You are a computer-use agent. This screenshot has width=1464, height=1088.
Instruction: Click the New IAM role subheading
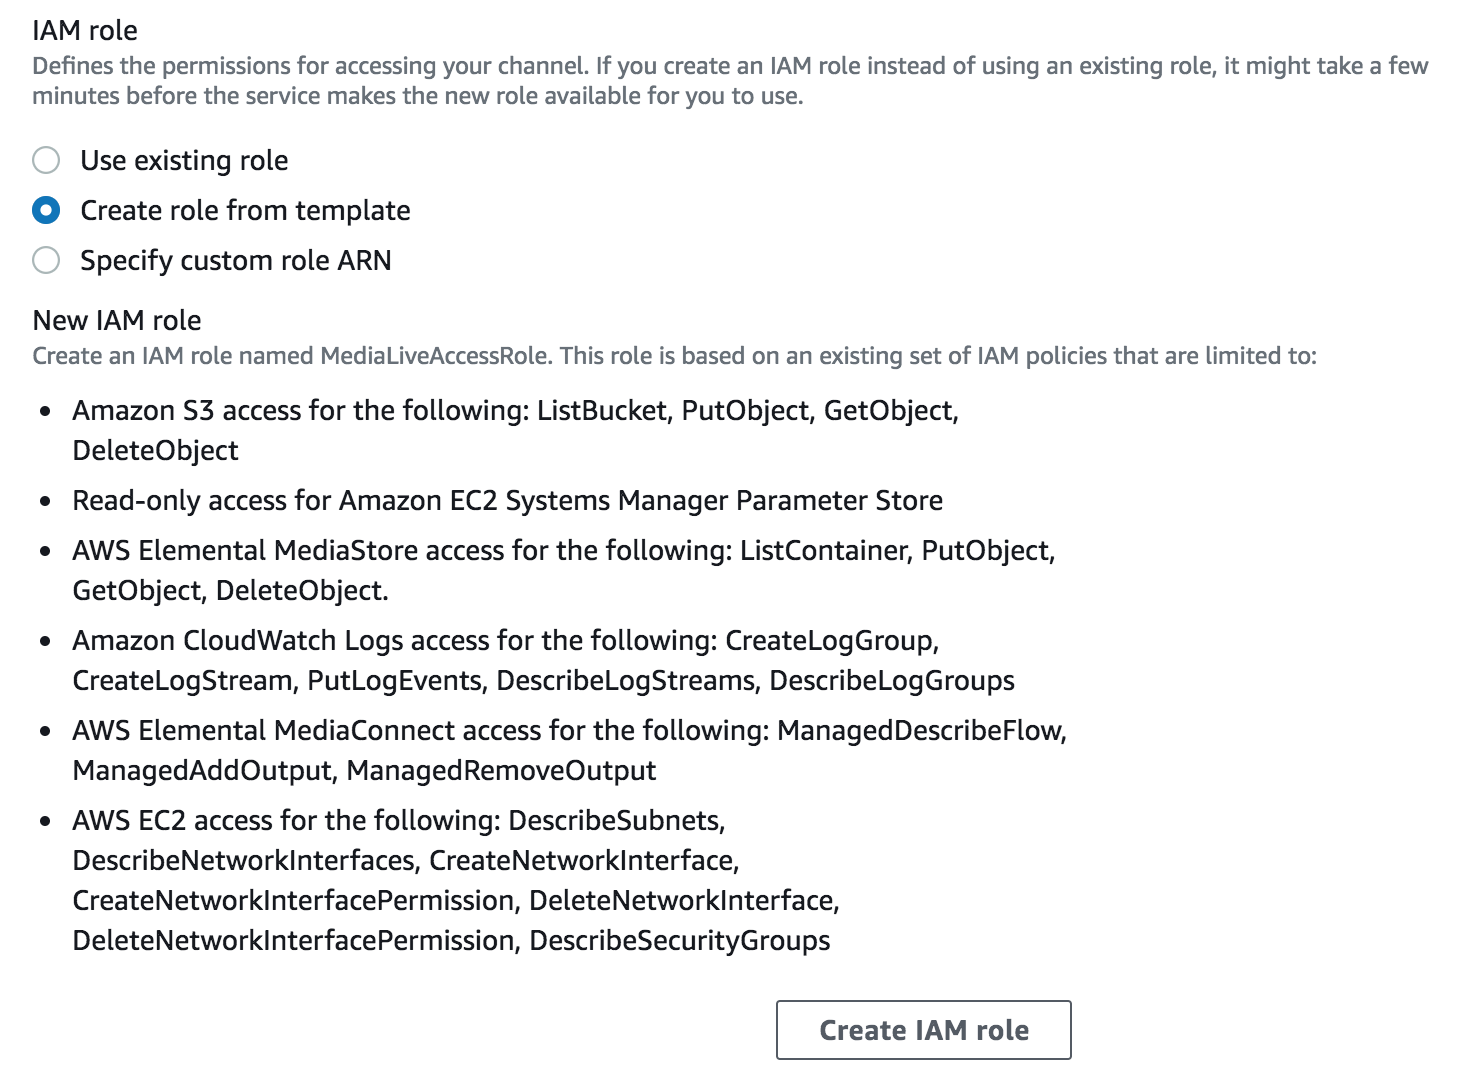(x=117, y=320)
